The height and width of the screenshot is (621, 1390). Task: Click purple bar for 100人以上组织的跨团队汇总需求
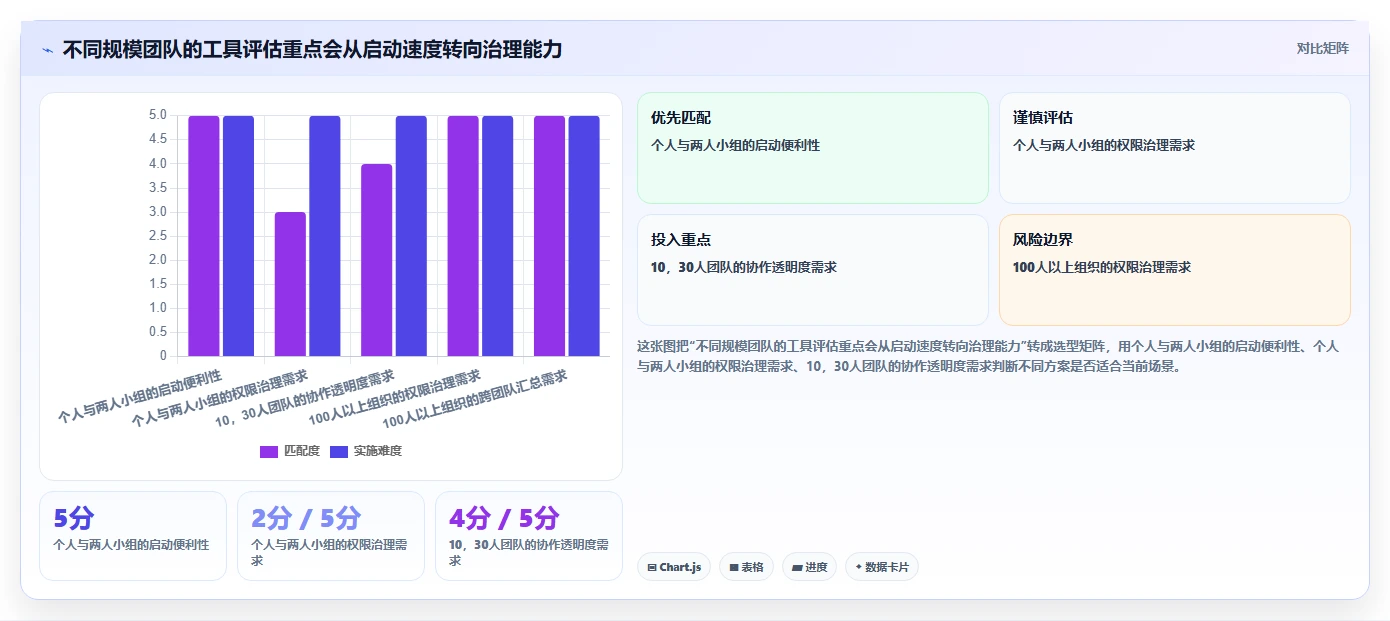(549, 236)
